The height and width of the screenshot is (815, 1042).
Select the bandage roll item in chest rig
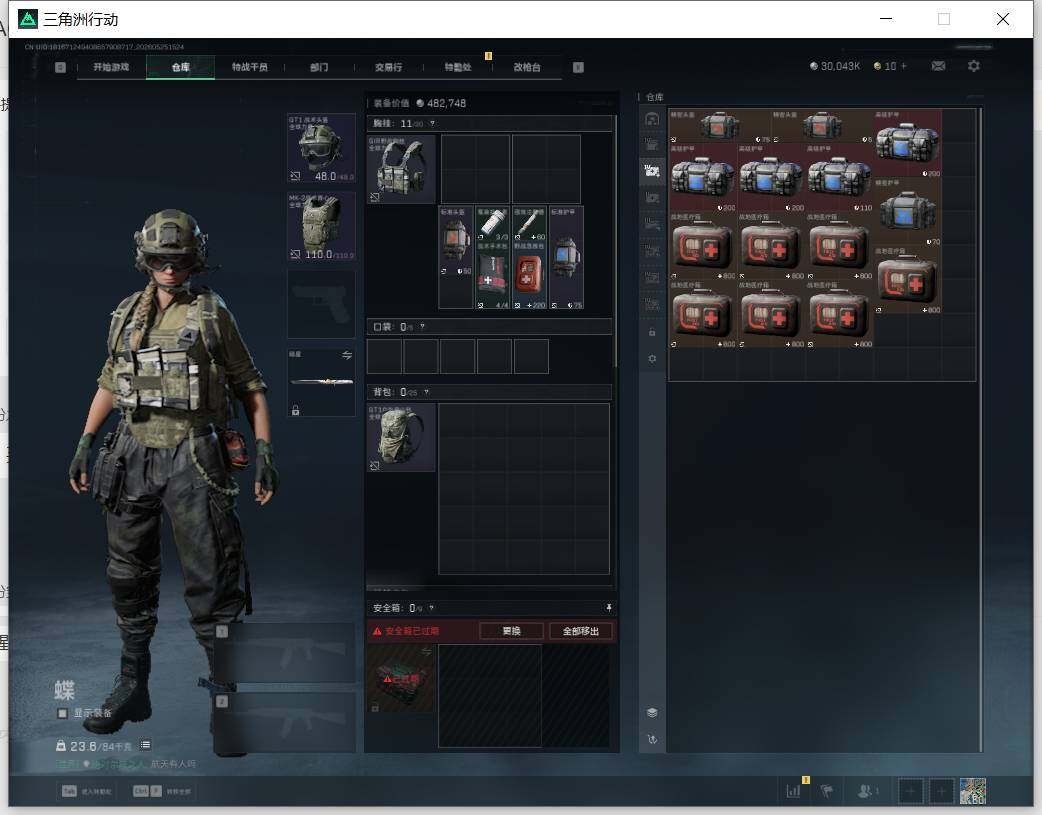click(x=492, y=224)
